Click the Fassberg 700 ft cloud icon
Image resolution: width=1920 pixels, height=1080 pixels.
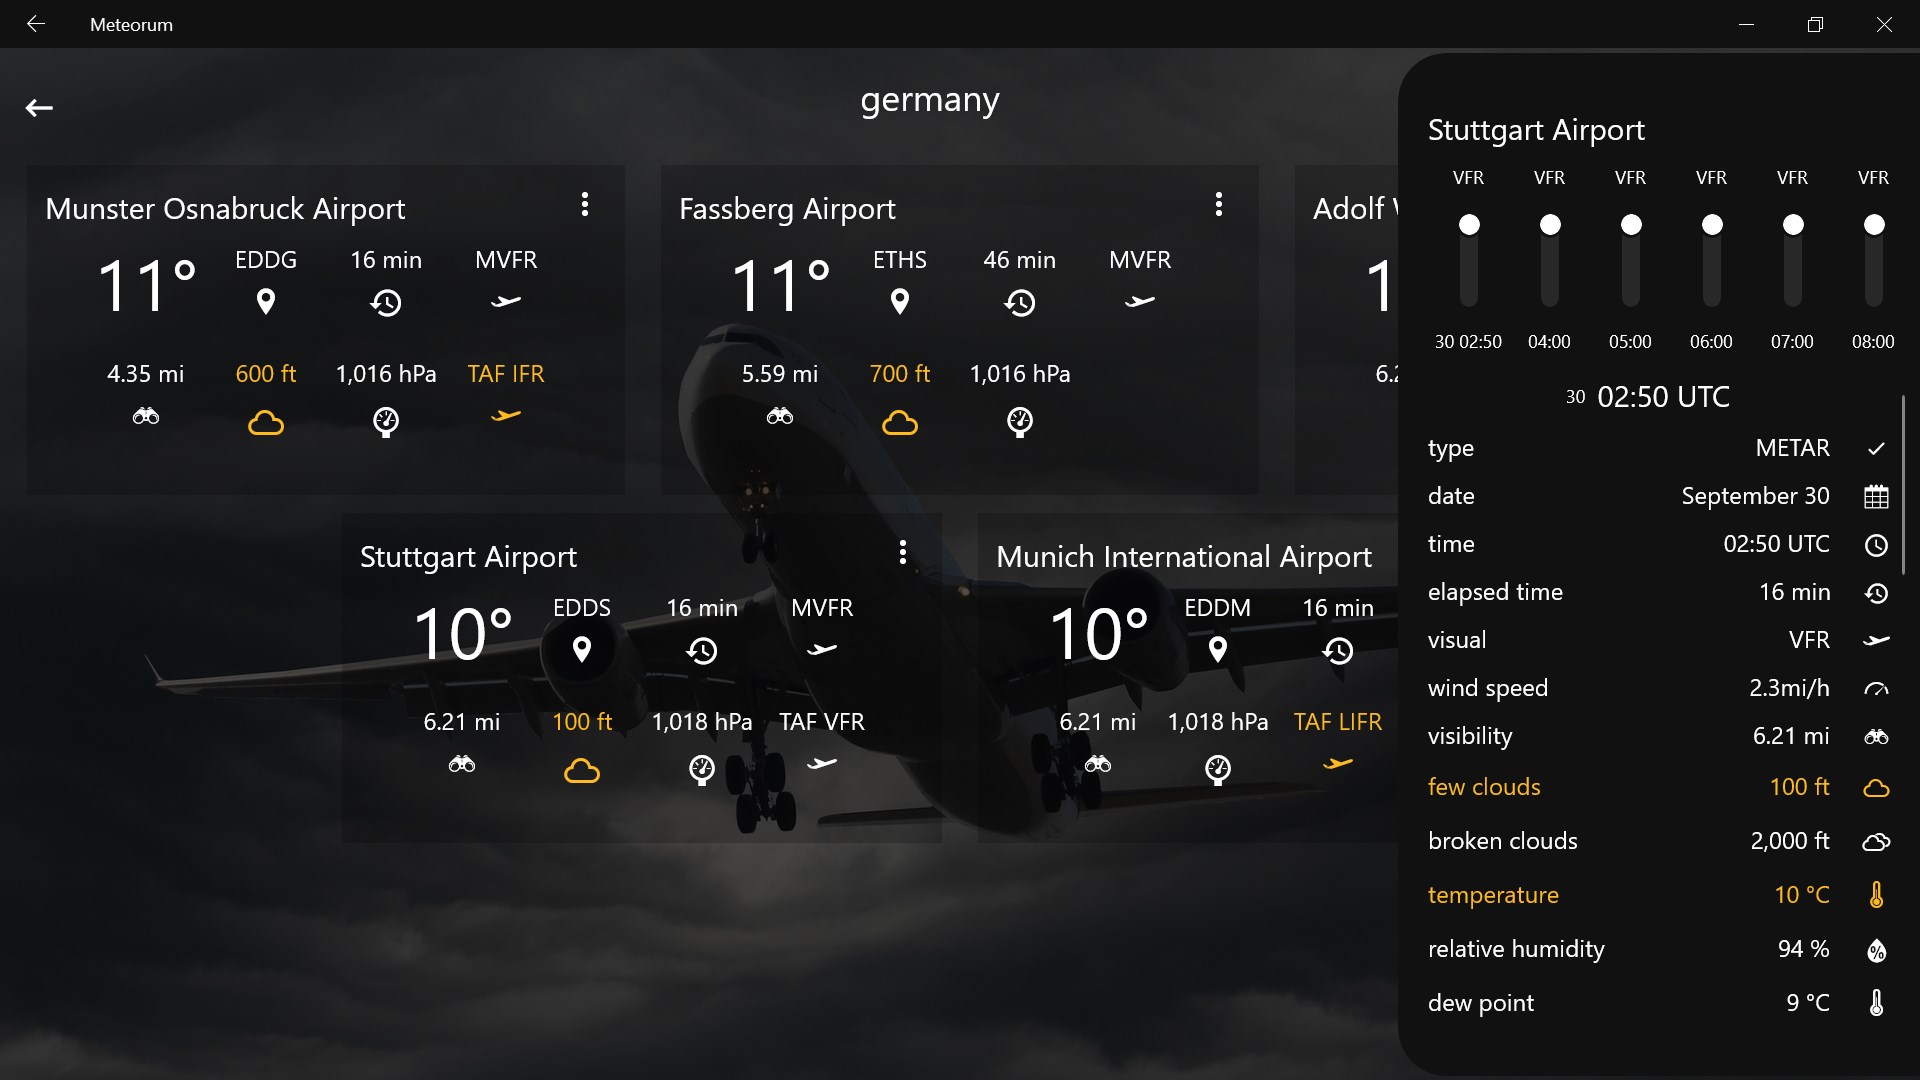[900, 423]
